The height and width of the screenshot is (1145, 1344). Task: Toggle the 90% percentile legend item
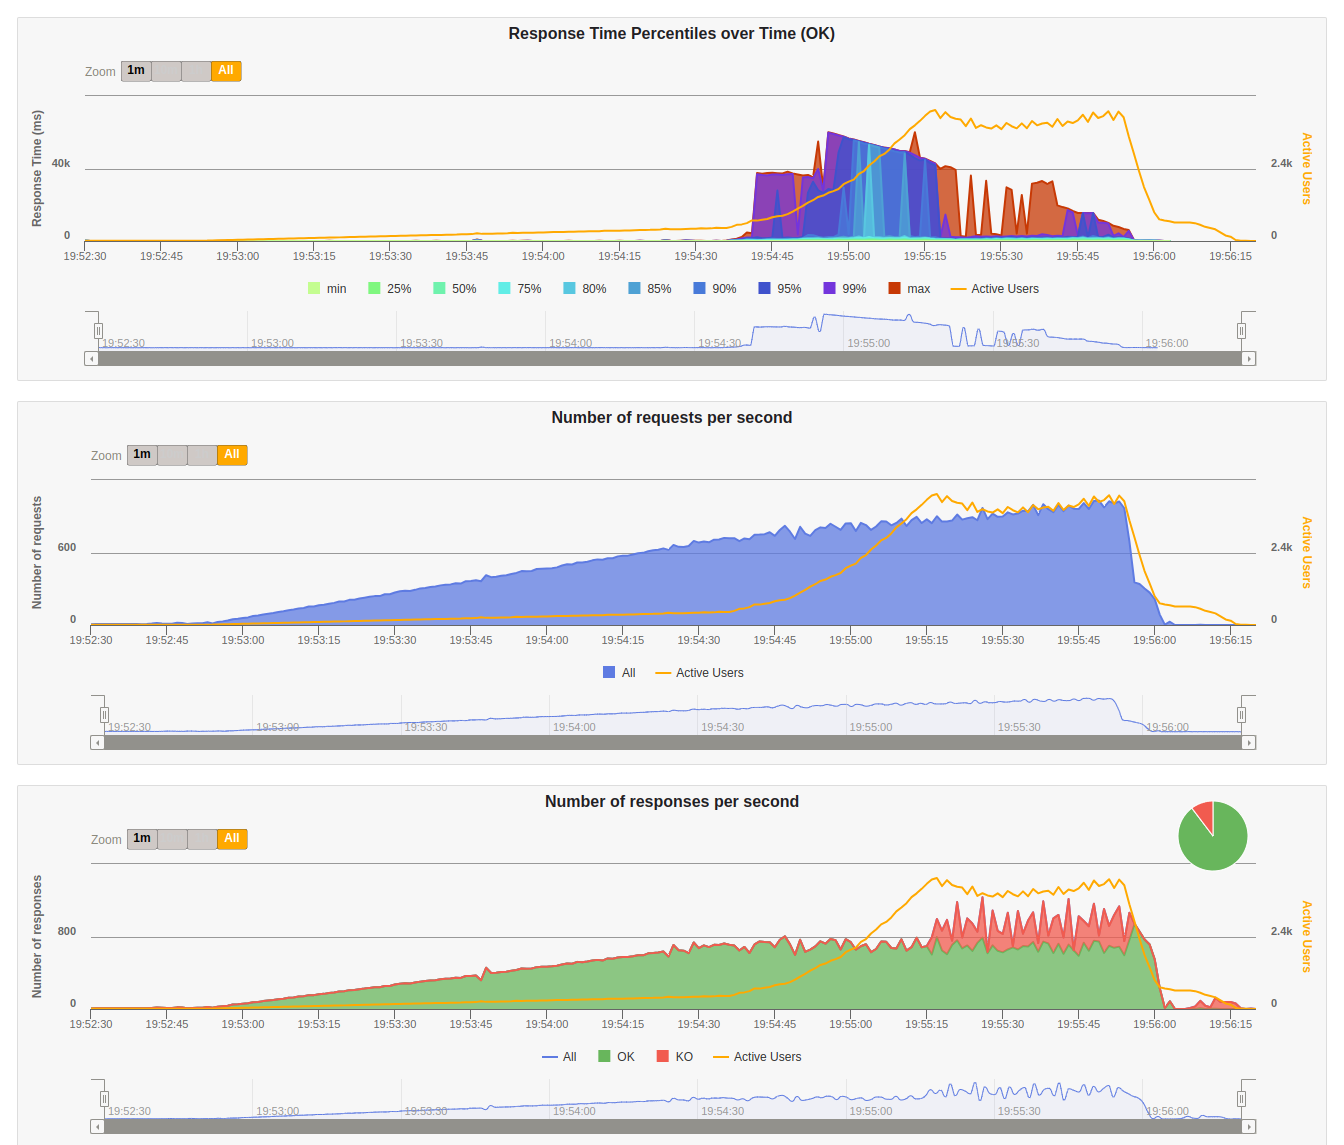pyautogui.click(x=715, y=289)
